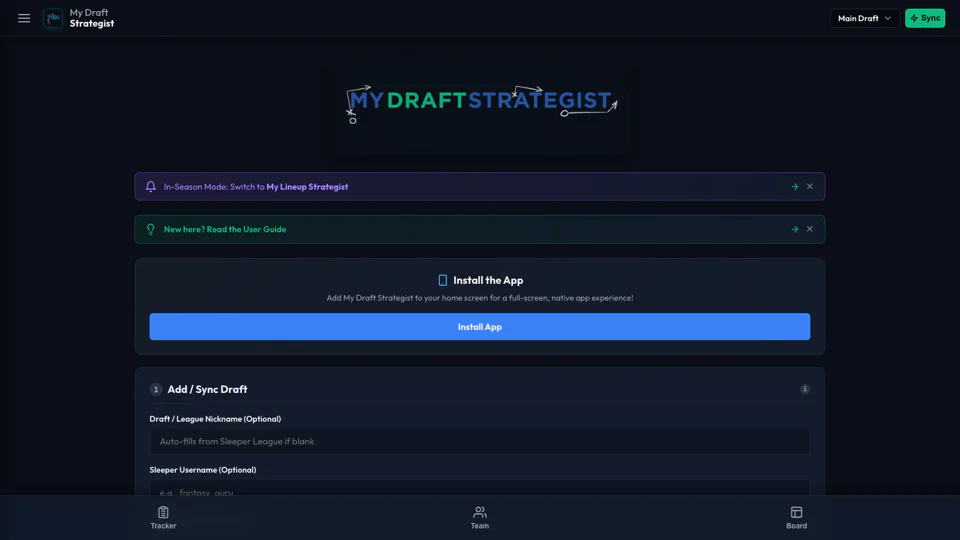The height and width of the screenshot is (540, 960).
Task: Click the My Draft Strategist banner logo
Action: tap(480, 105)
